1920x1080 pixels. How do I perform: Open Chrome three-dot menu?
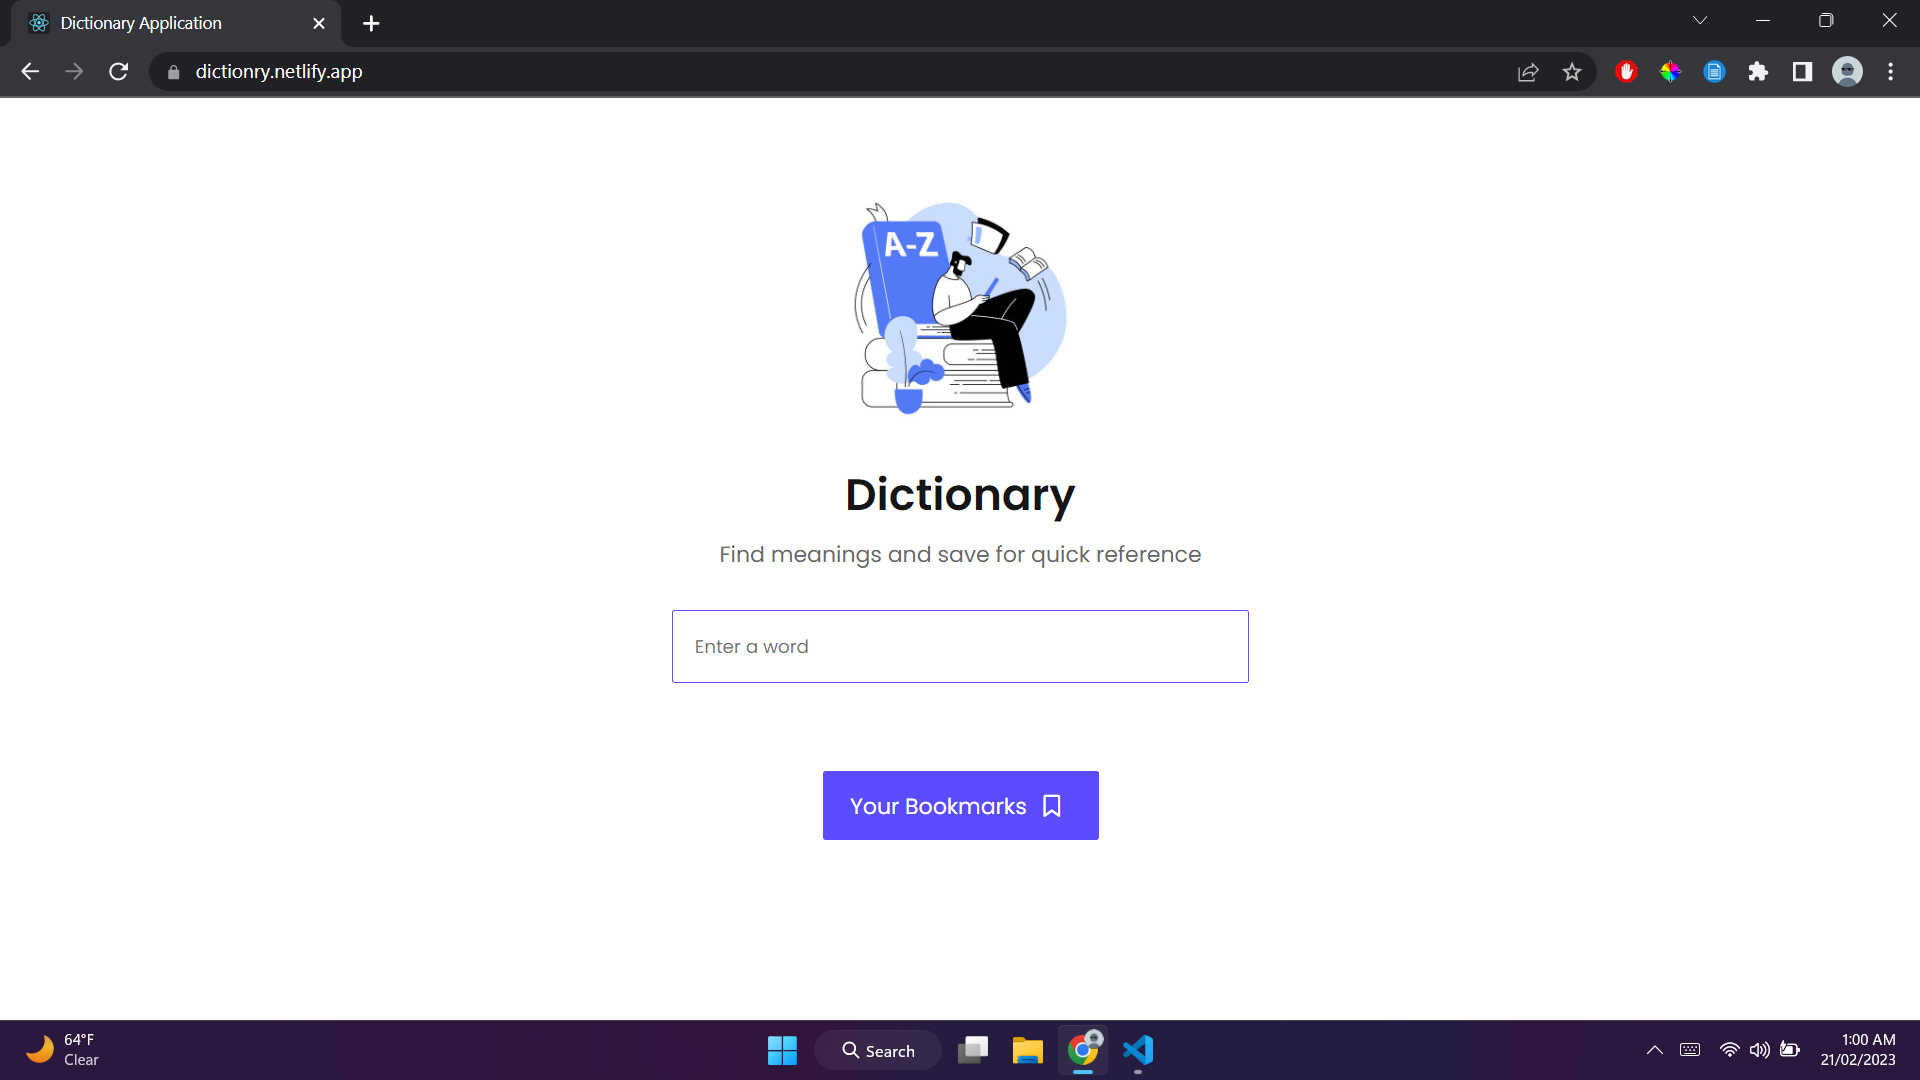click(1890, 72)
